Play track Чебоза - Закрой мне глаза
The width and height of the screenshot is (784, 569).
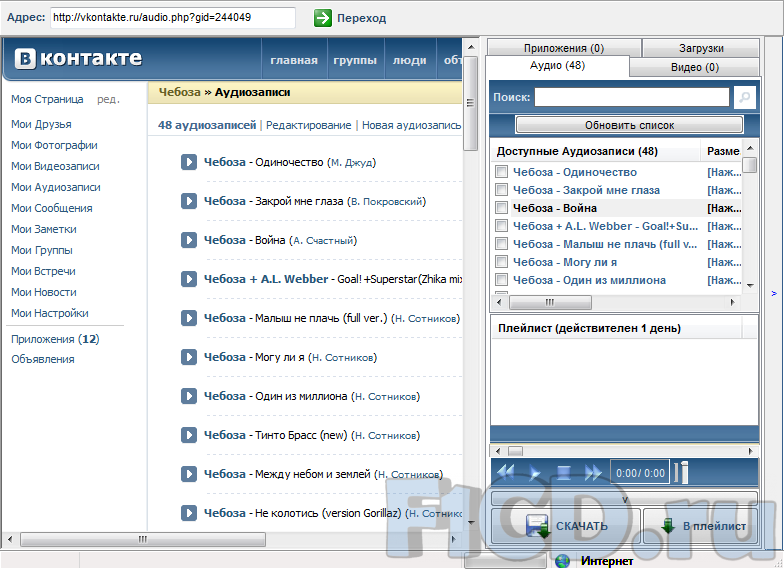point(188,201)
